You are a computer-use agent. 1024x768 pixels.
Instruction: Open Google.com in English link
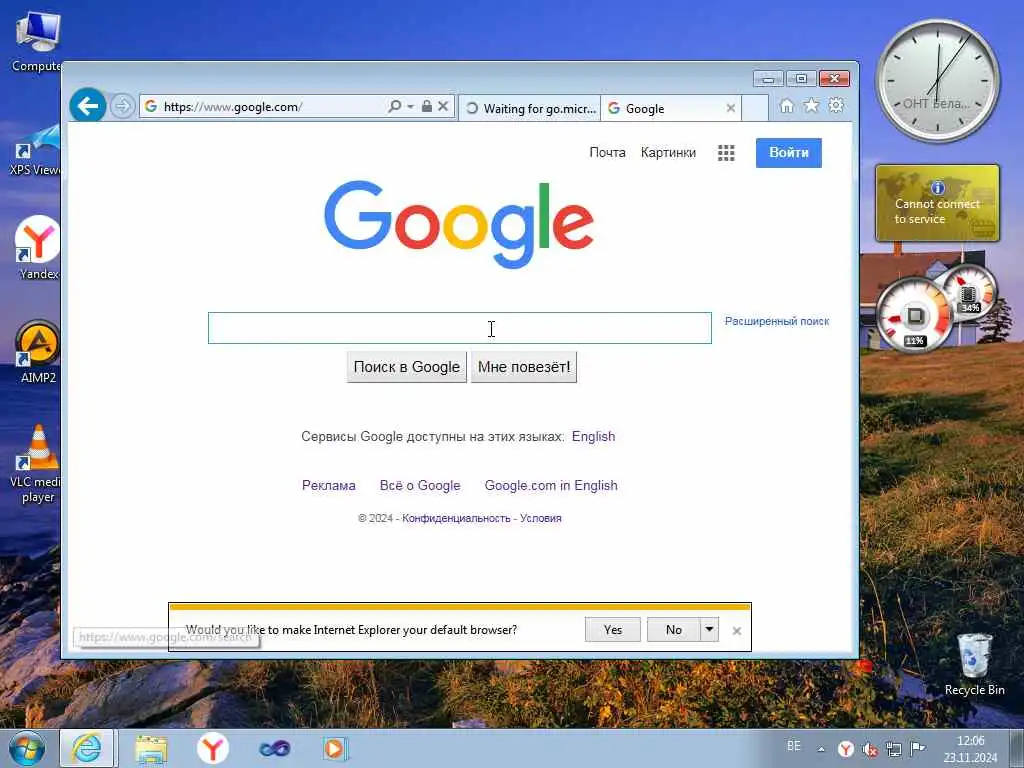[x=551, y=485]
